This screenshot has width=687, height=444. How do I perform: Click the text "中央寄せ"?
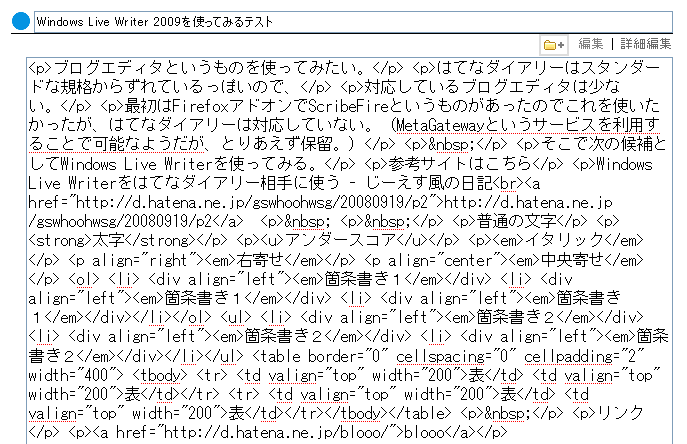point(572,261)
